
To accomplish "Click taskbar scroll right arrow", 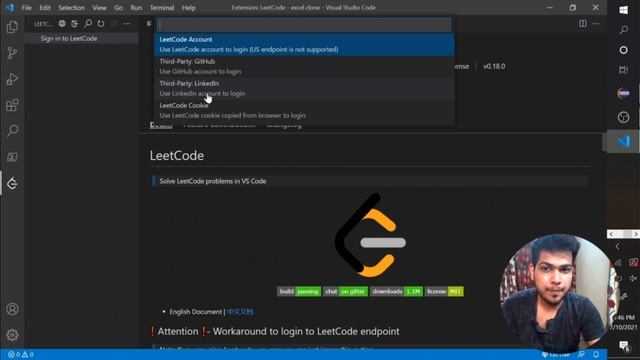I will (x=636, y=234).
